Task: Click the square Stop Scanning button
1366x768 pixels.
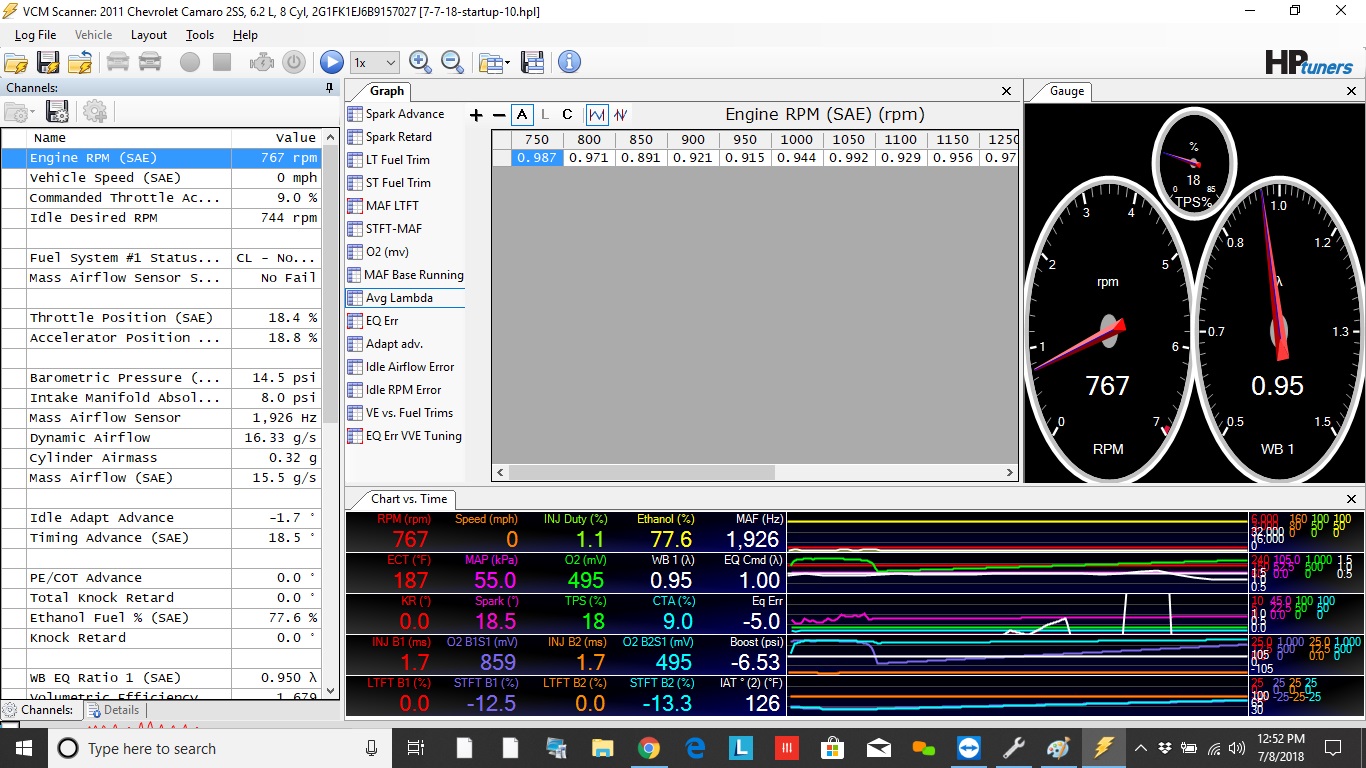Action: [222, 62]
